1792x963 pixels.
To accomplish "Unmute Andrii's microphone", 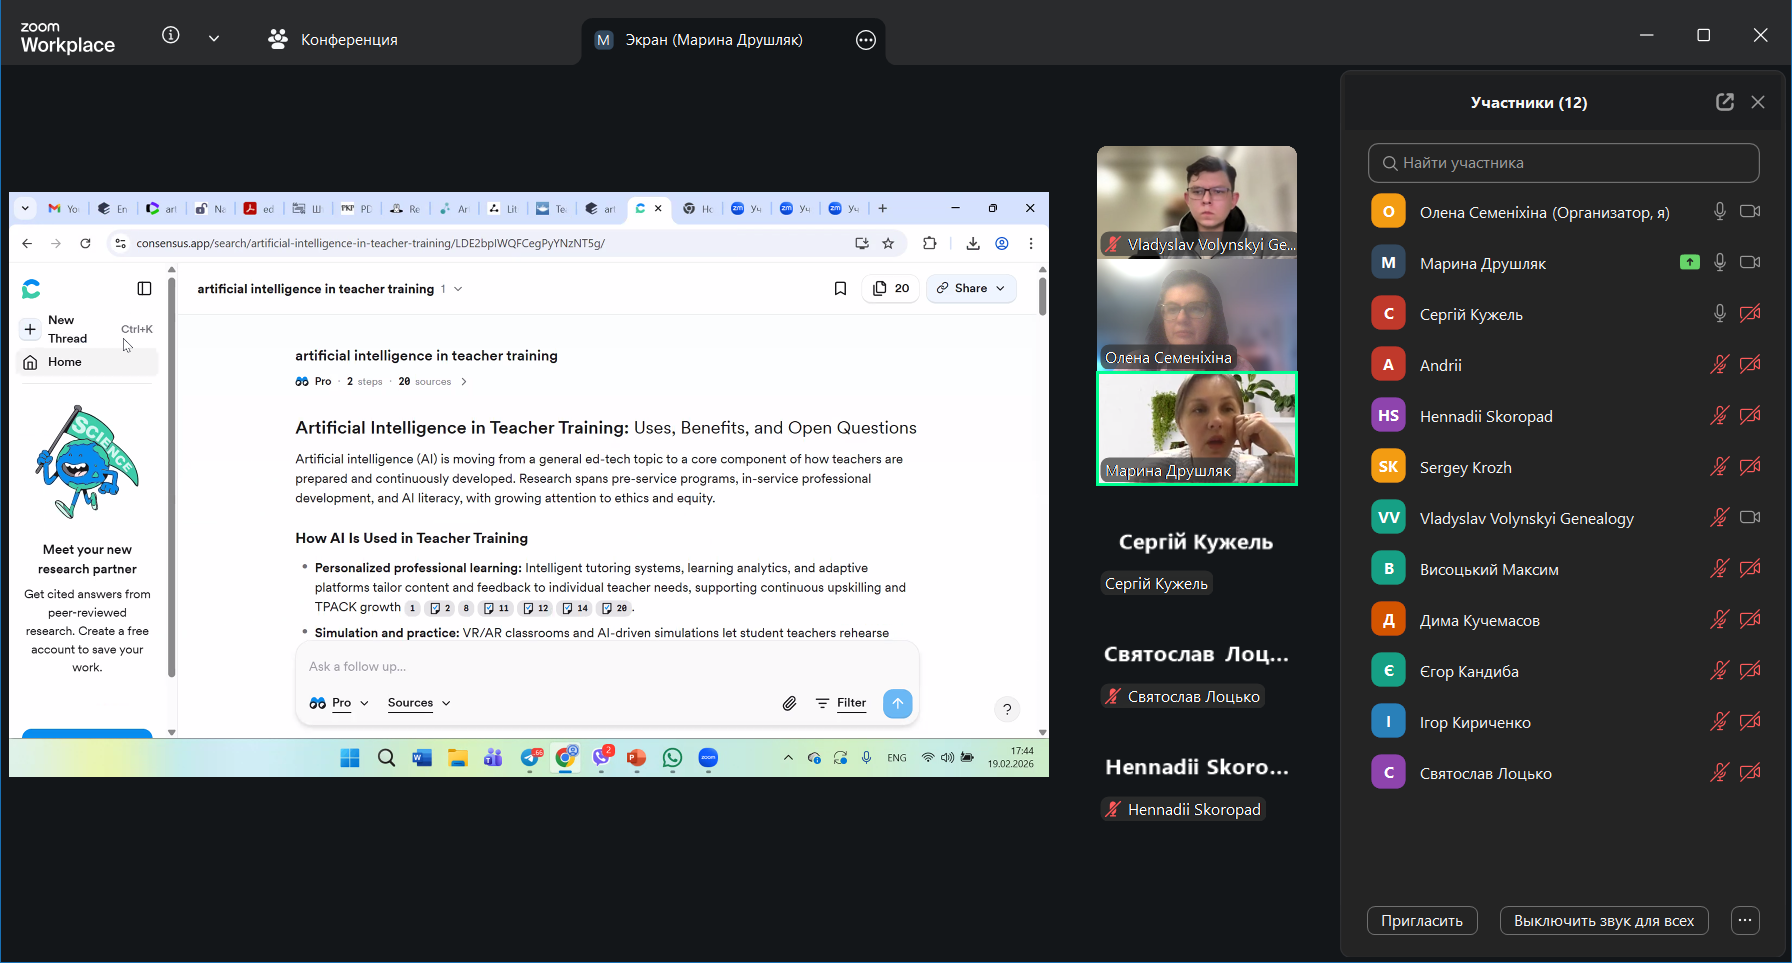I will (x=1719, y=365).
